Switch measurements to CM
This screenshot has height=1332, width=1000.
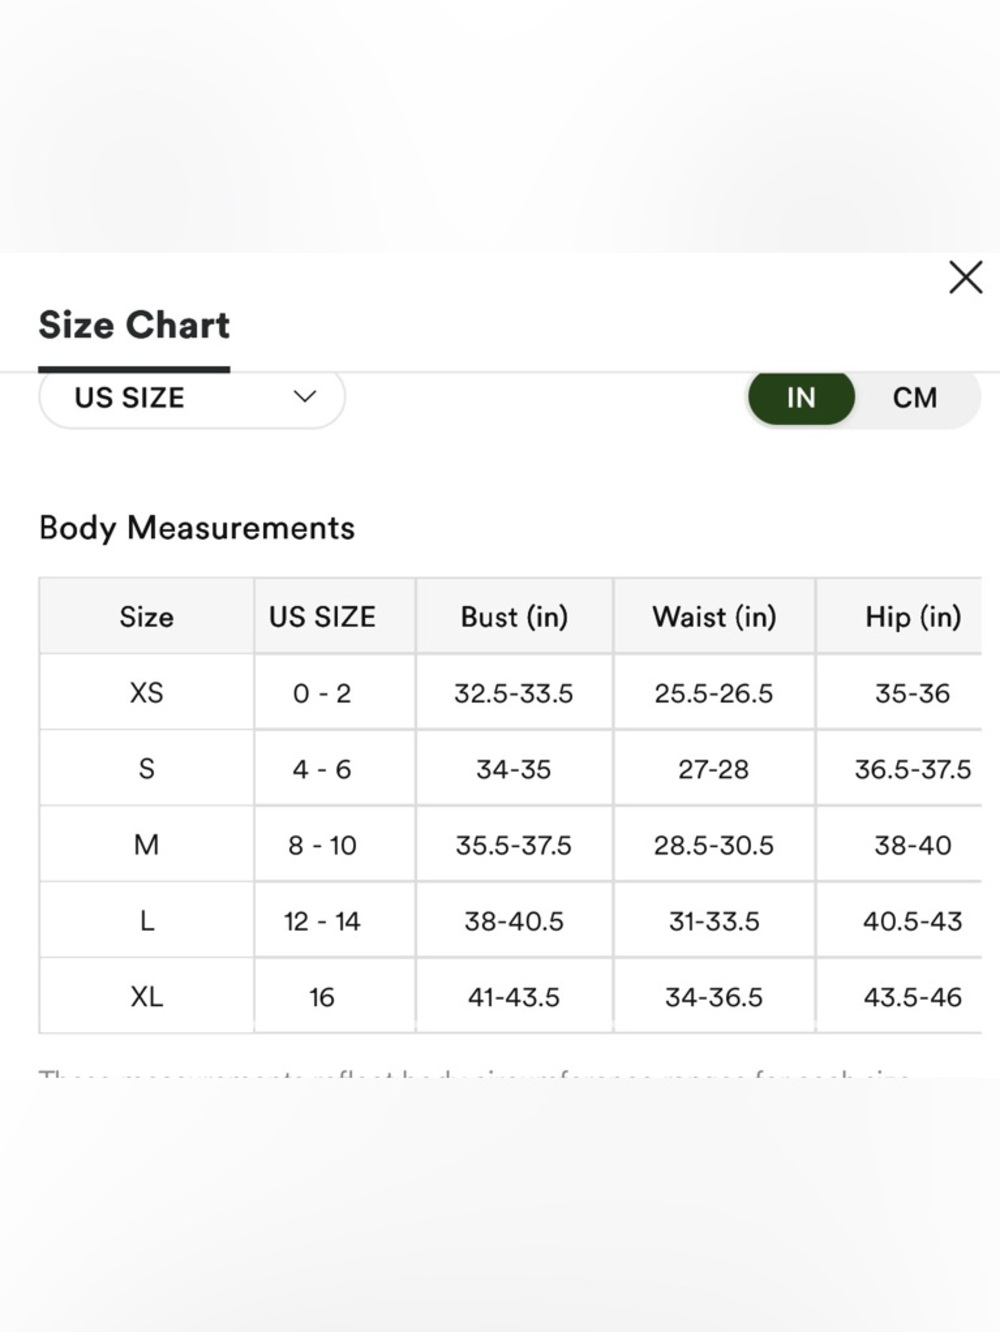pyautogui.click(x=915, y=397)
